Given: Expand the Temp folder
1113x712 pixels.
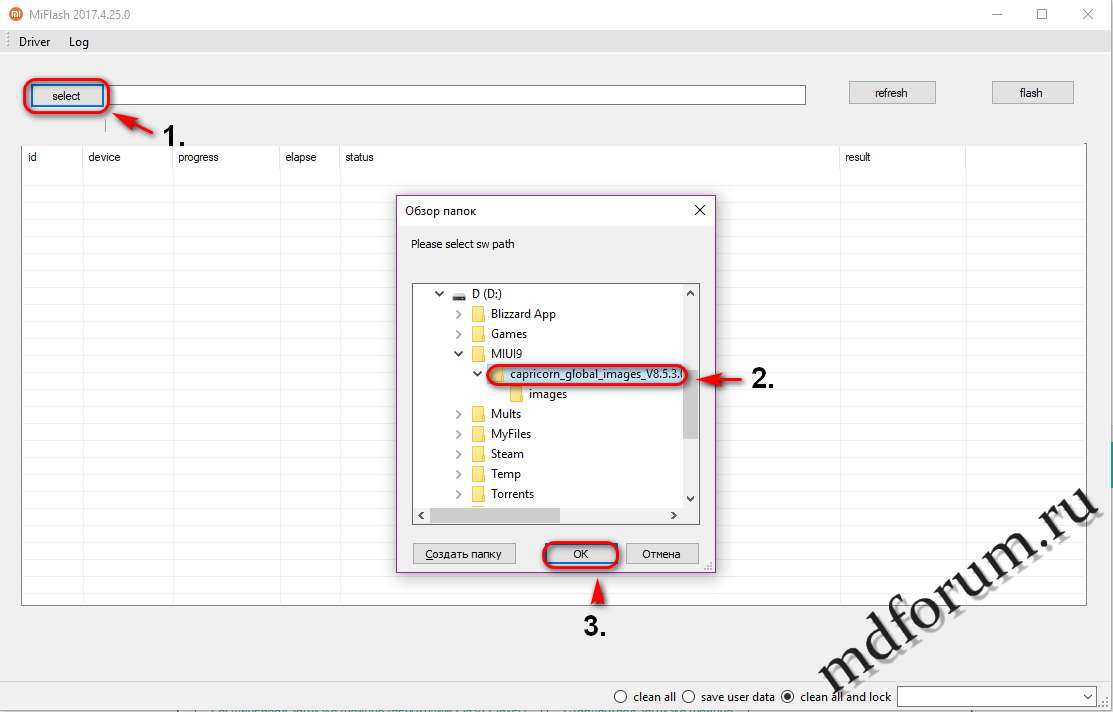Looking at the screenshot, I should click(459, 473).
